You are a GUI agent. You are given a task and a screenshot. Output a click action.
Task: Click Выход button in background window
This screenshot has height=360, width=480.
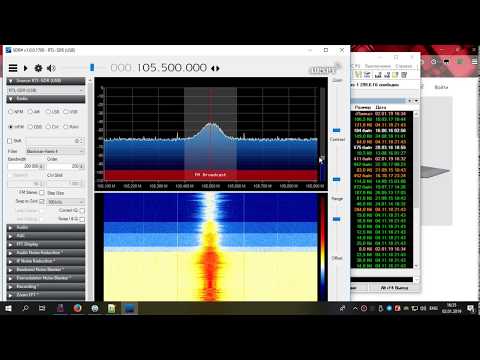pyautogui.click(x=394, y=287)
